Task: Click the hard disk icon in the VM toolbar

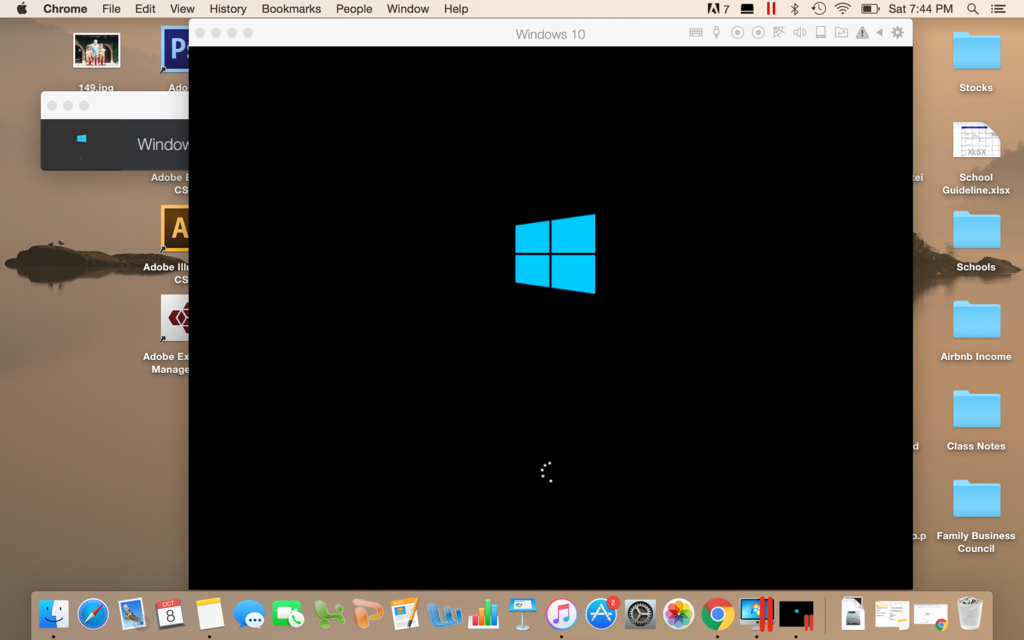Action: [820, 33]
